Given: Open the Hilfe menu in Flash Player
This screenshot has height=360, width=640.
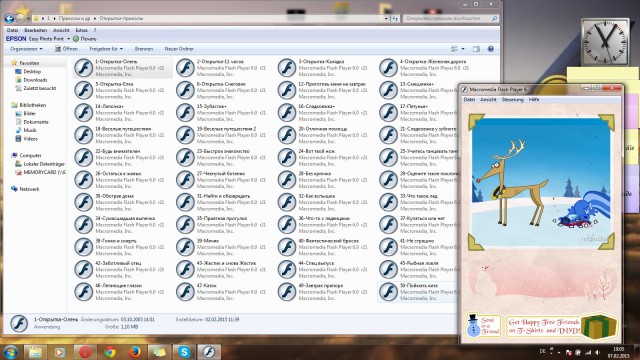Looking at the screenshot, I should click(534, 100).
